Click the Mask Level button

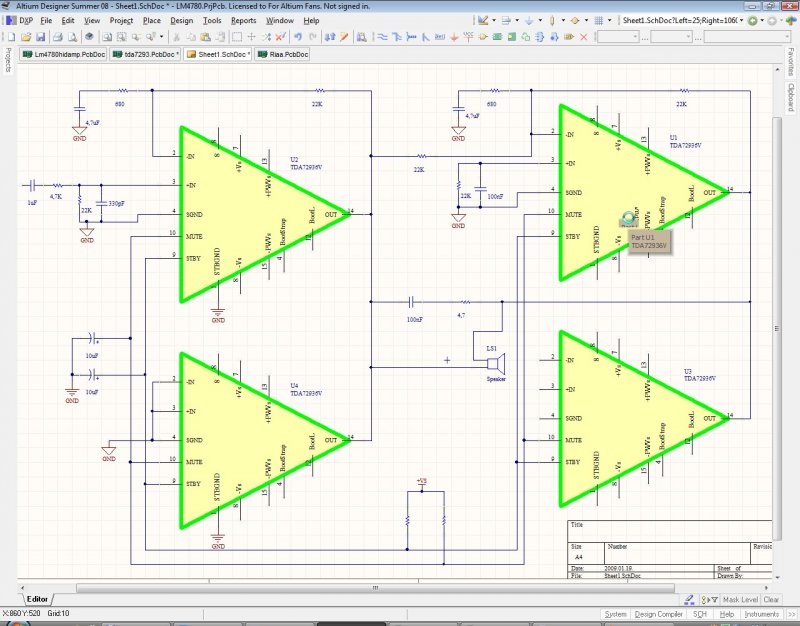[x=740, y=599]
